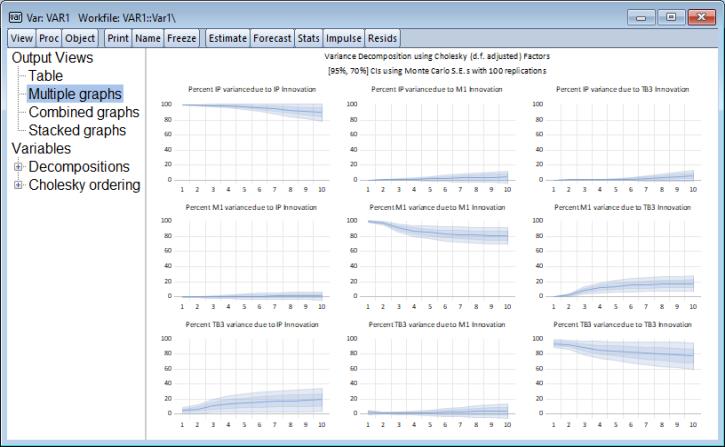Freeze the current view
Viewport: 725px width, 447px height.
(x=181, y=38)
